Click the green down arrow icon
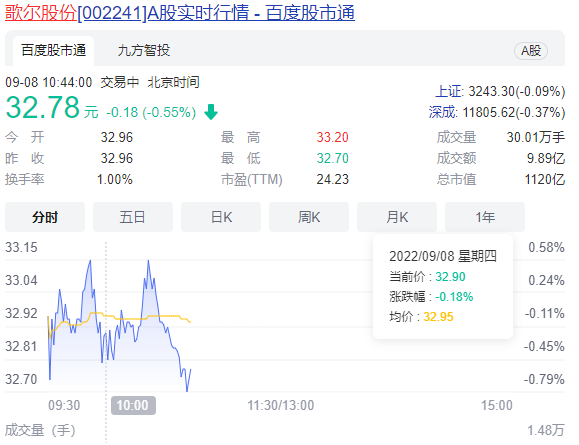The image size is (579, 445). coord(211,112)
